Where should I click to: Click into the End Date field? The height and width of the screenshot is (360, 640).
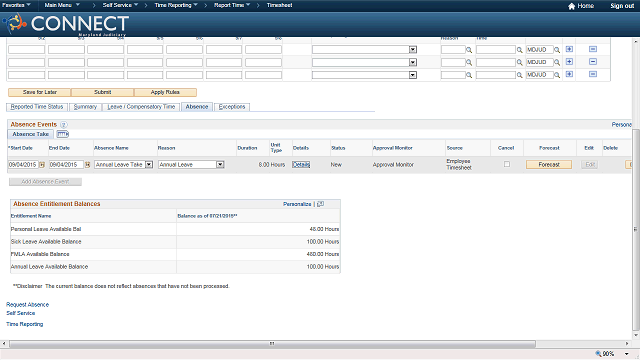tap(66, 164)
